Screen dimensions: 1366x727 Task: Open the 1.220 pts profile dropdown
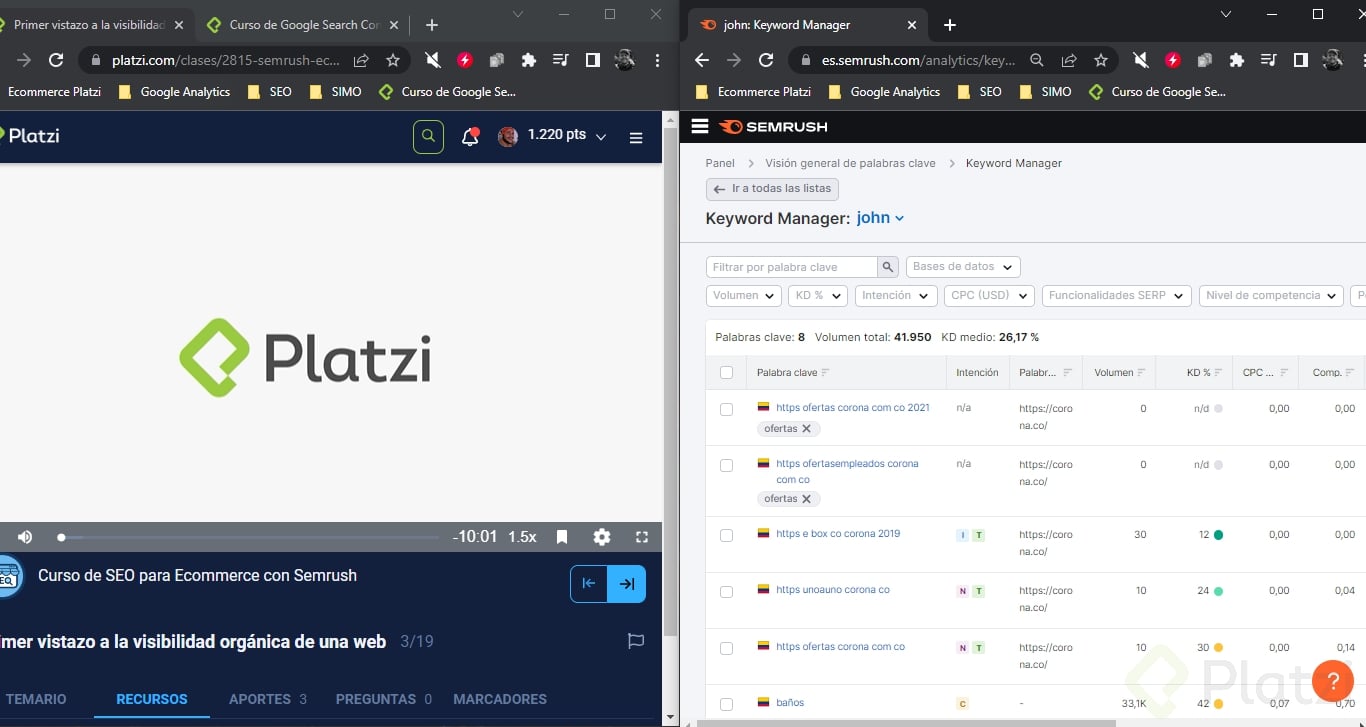coord(567,135)
